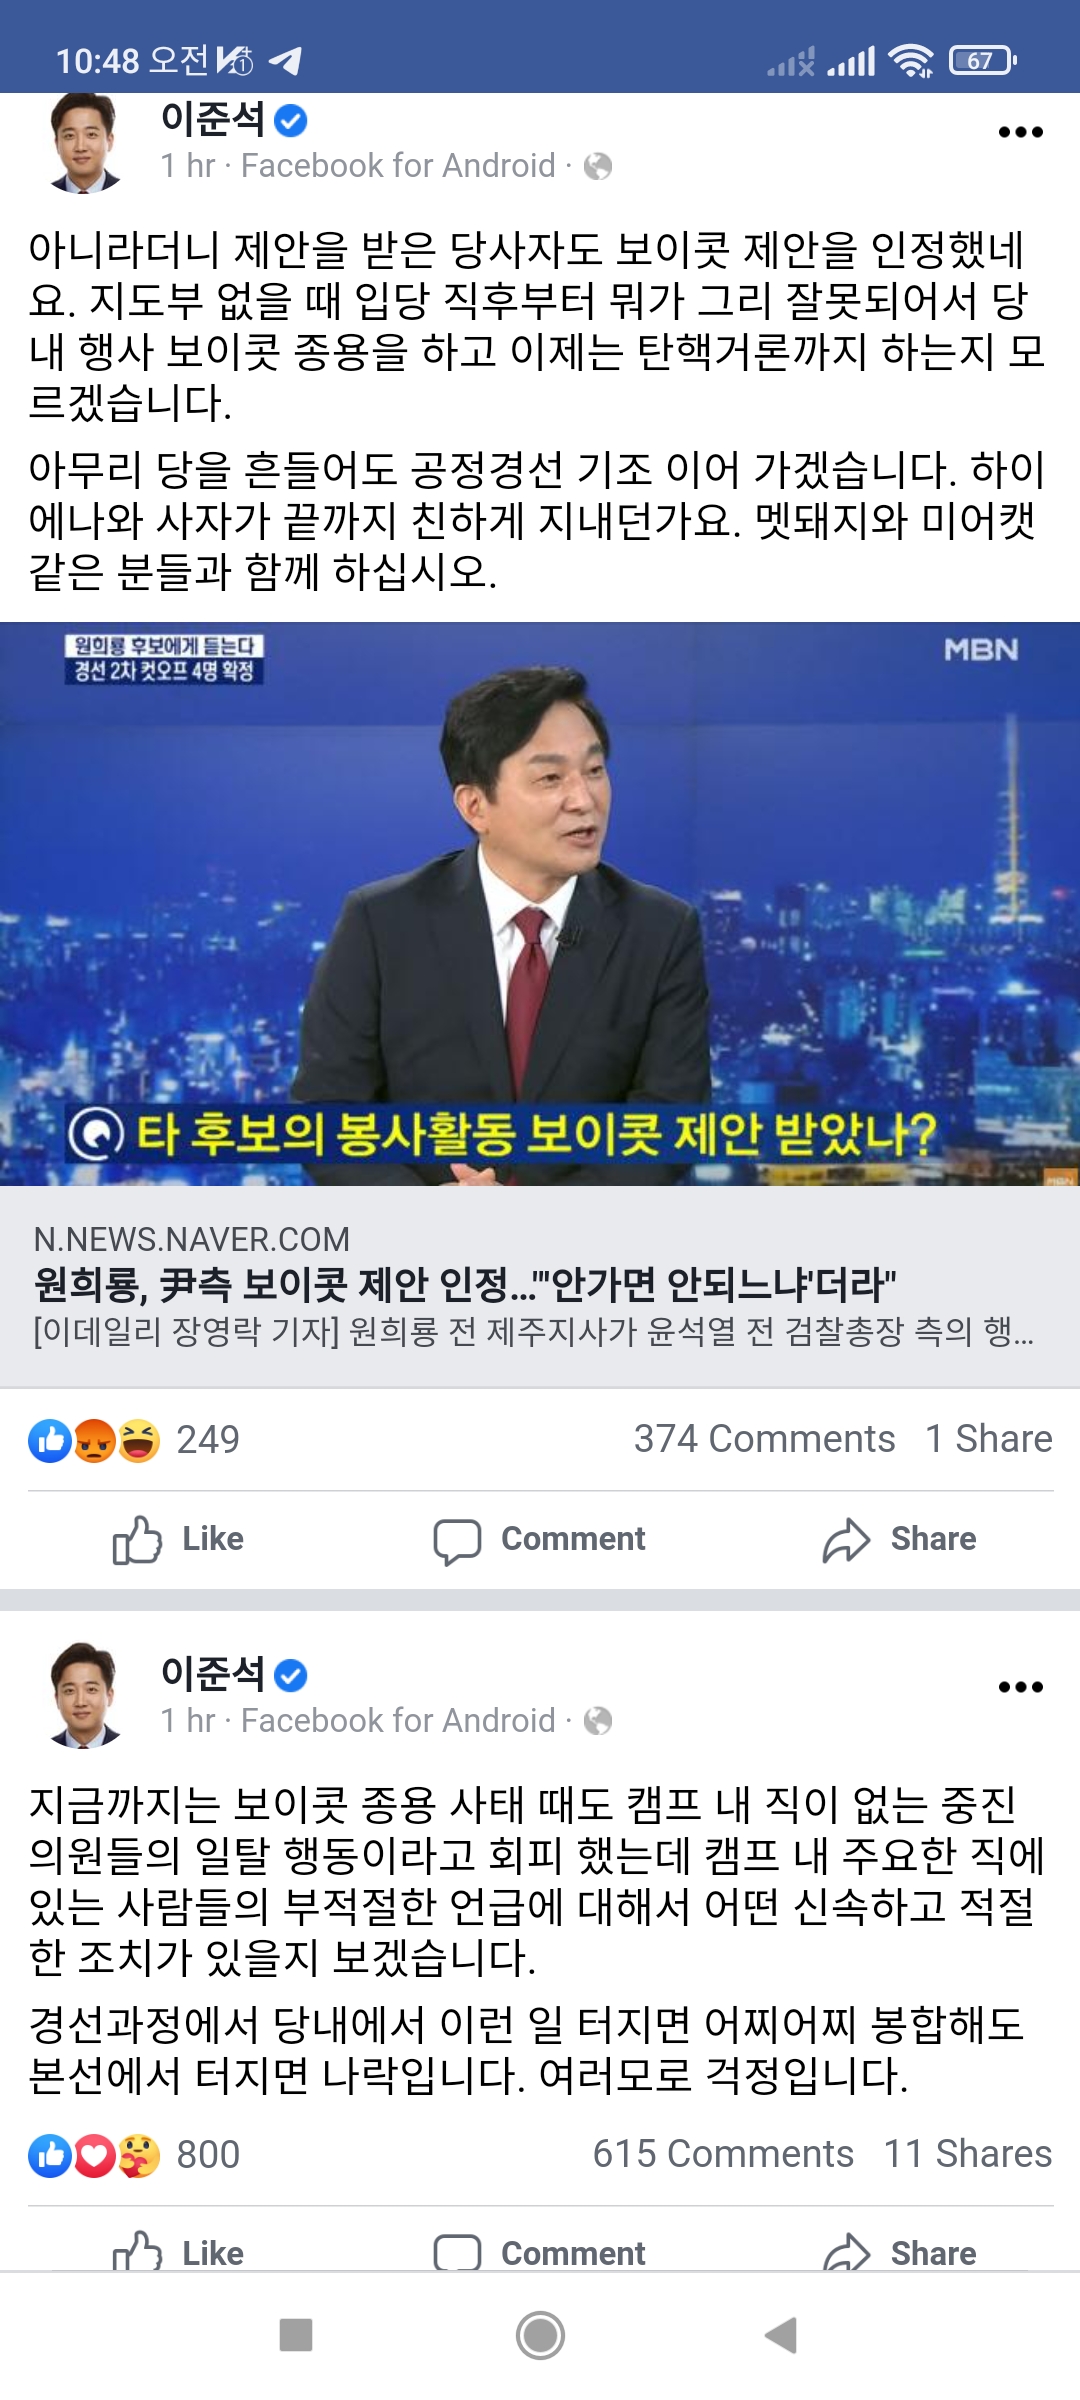Tap the blue verified badge on the first post

pos(290,120)
